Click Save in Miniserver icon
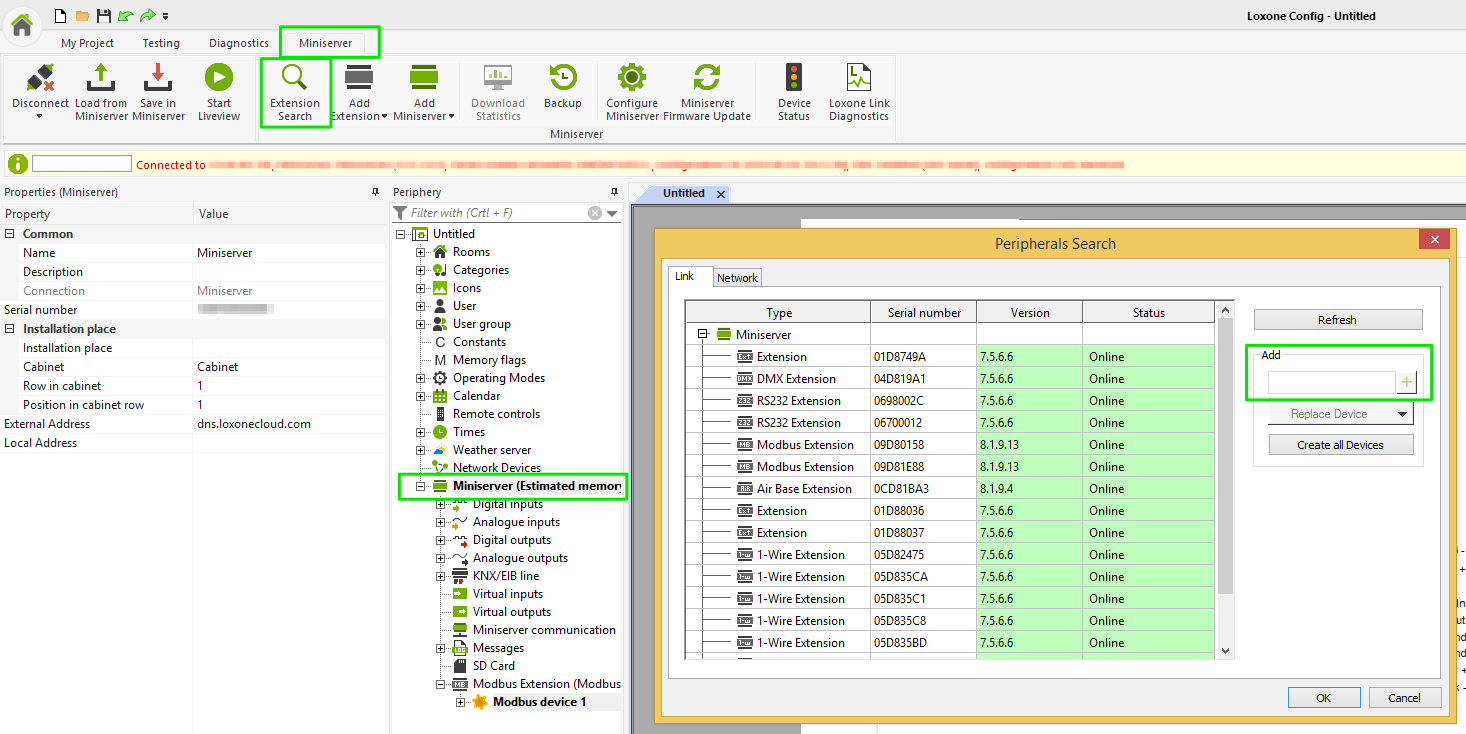 (x=158, y=79)
